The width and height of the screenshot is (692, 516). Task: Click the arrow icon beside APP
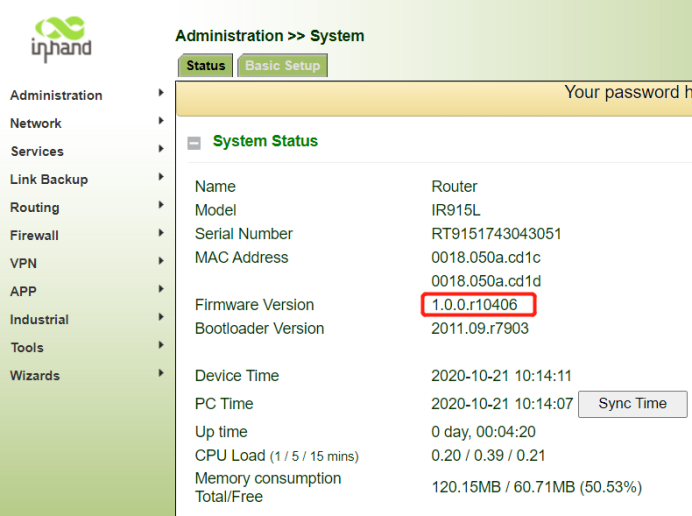click(161, 289)
